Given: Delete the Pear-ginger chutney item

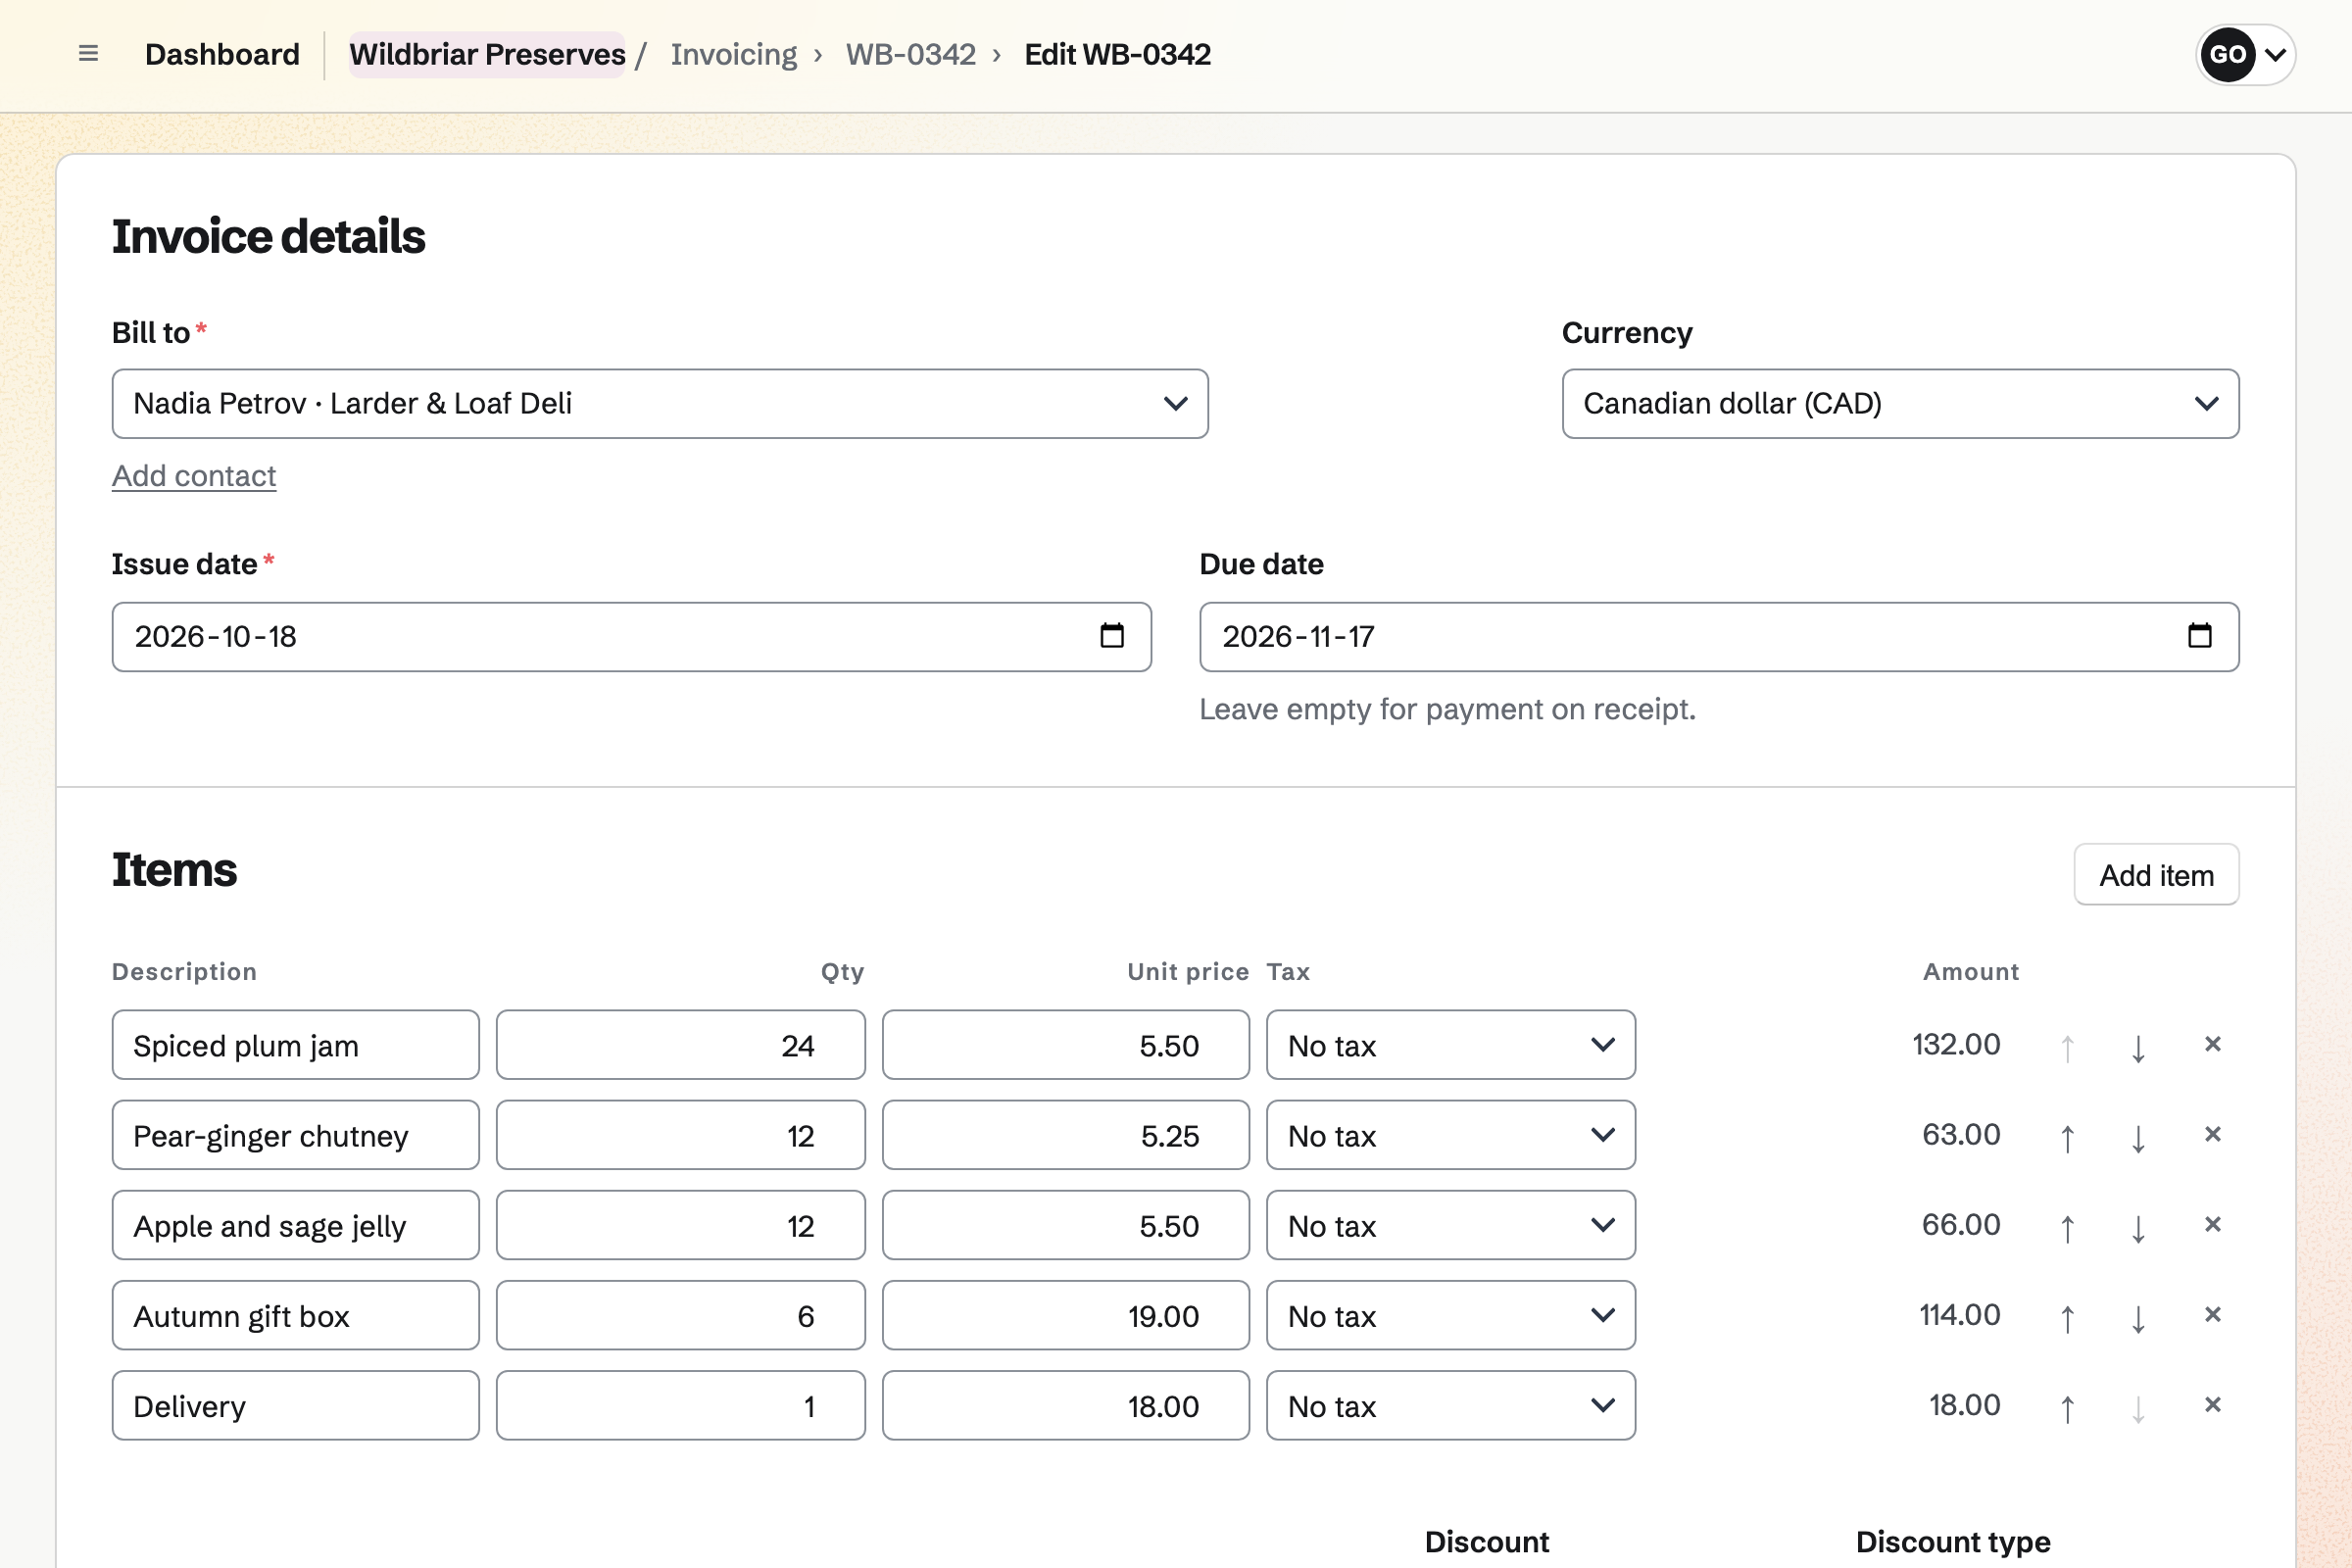Looking at the screenshot, I should [2212, 1134].
